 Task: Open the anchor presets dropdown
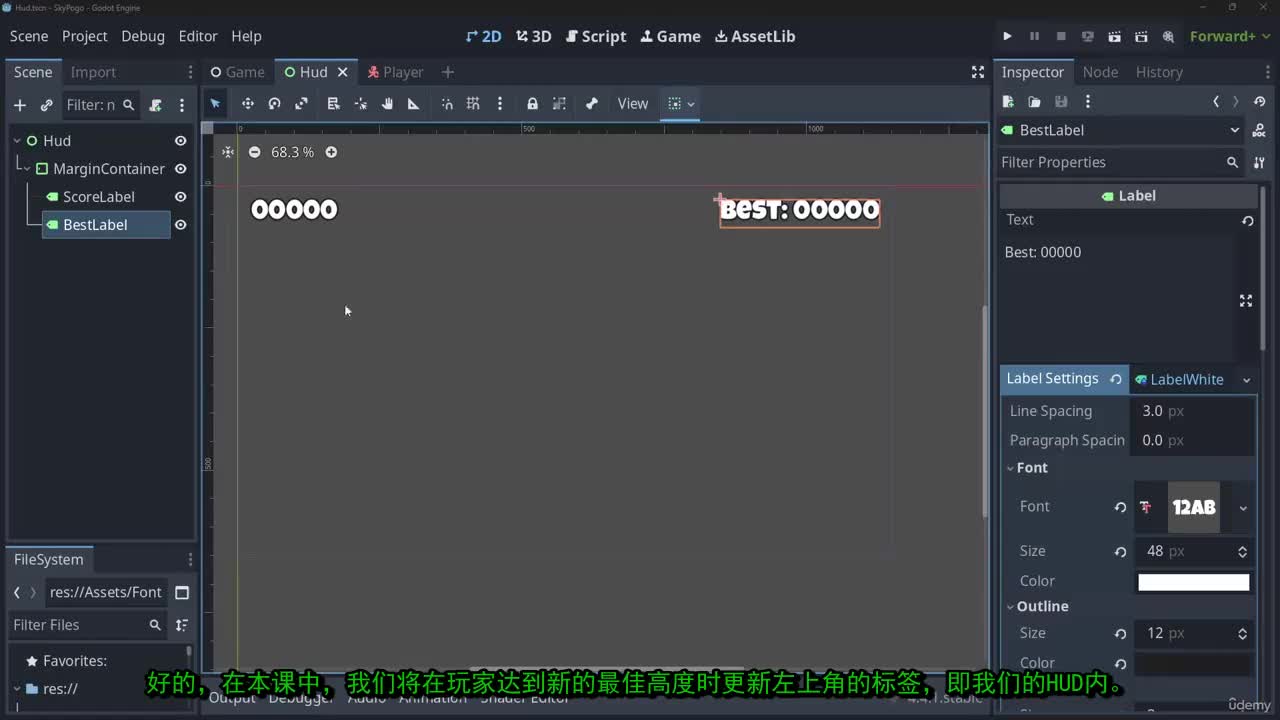(x=681, y=104)
